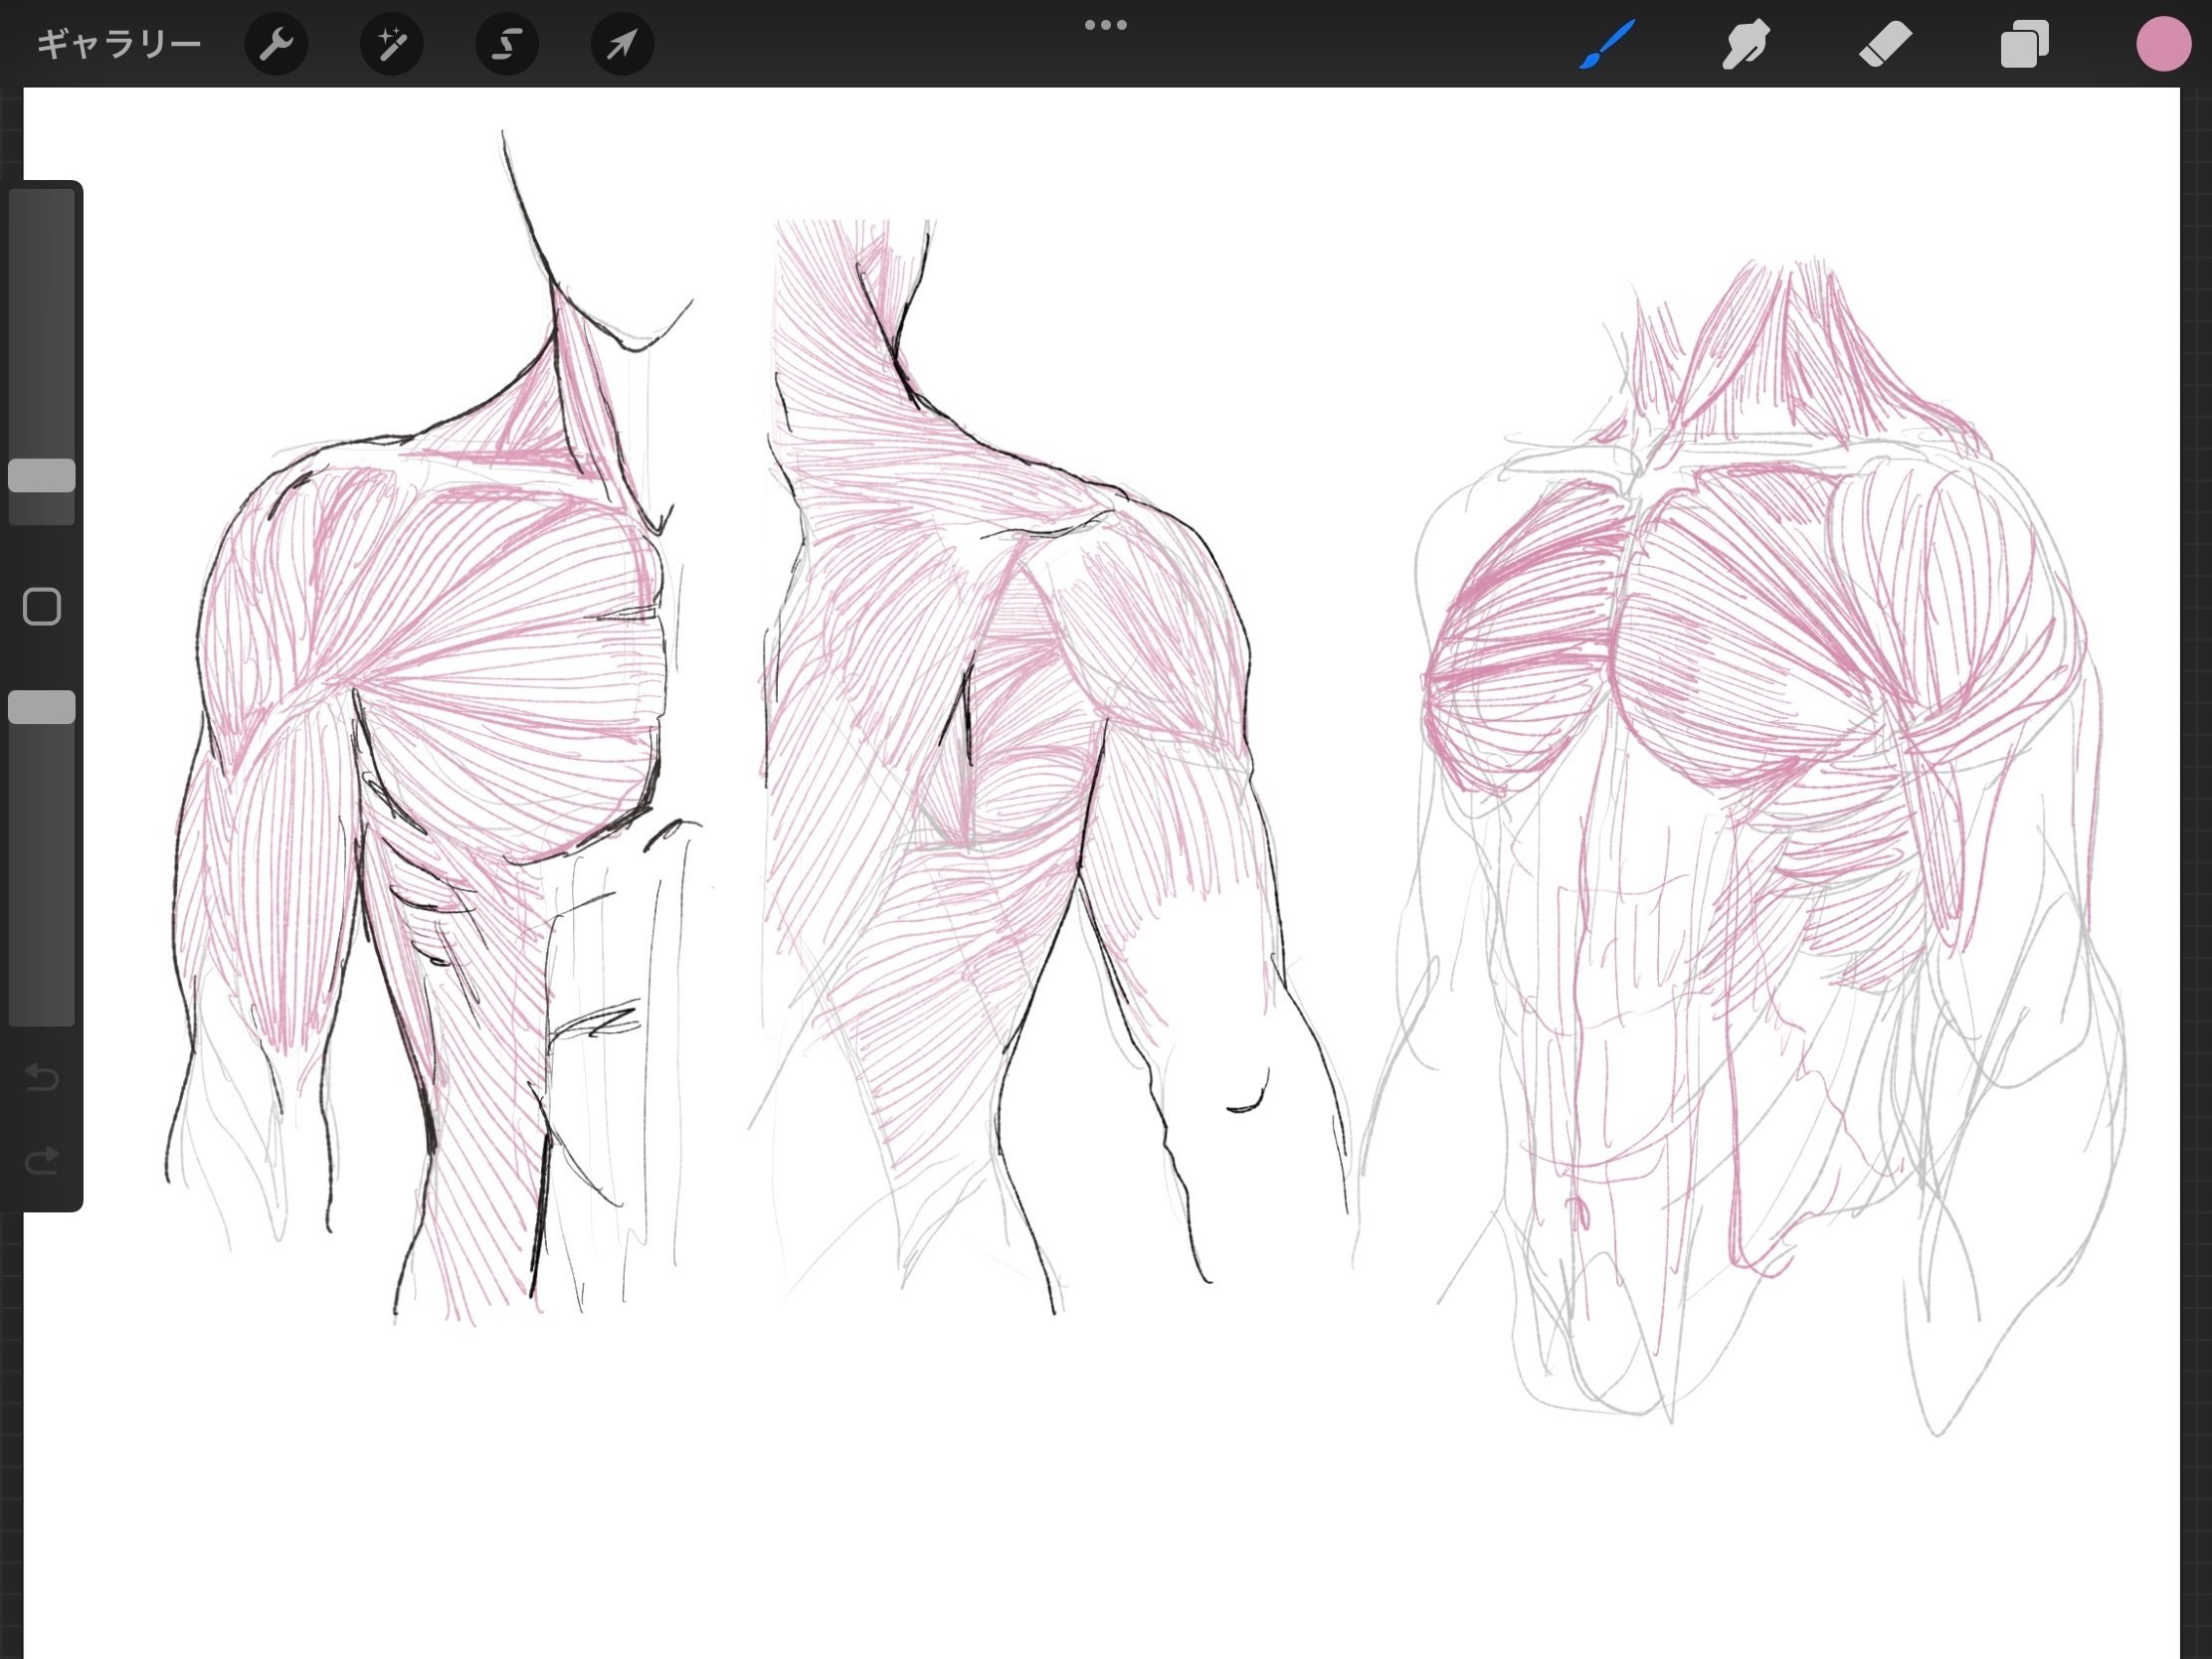Select the Eraser tool
This screenshot has height=1659, width=2212.
click(x=1885, y=44)
